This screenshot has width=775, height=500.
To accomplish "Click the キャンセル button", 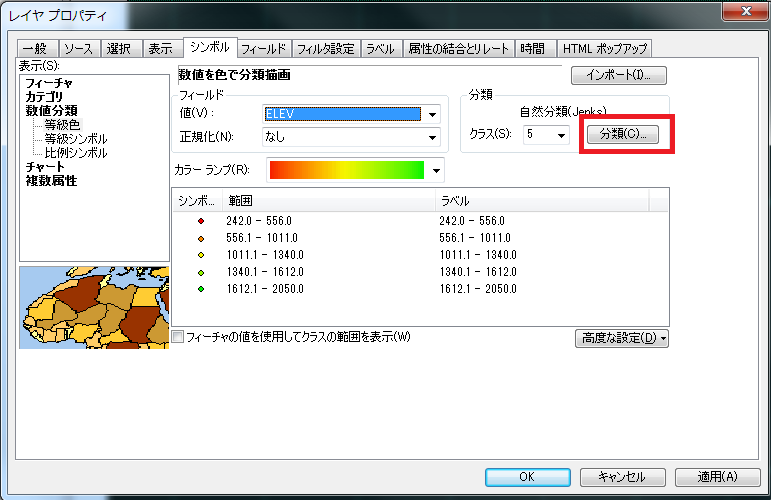I will point(622,477).
